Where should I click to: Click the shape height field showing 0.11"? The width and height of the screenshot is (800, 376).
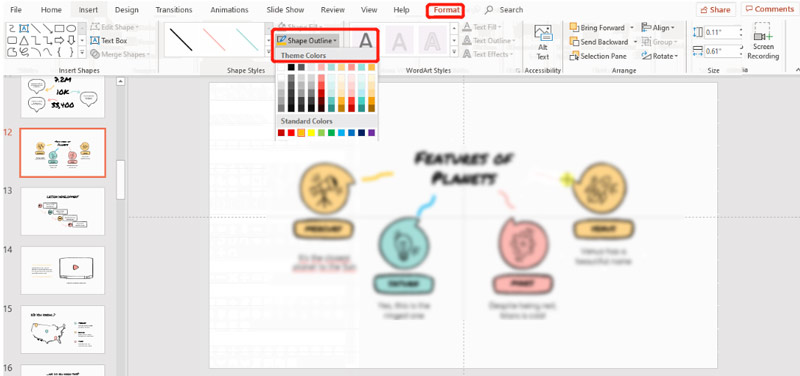[x=722, y=32]
